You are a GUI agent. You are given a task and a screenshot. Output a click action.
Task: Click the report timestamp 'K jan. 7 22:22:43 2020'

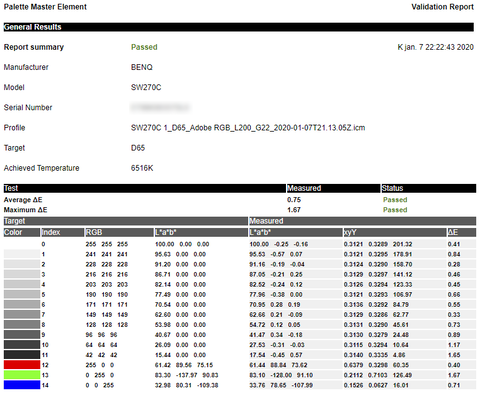[435, 47]
